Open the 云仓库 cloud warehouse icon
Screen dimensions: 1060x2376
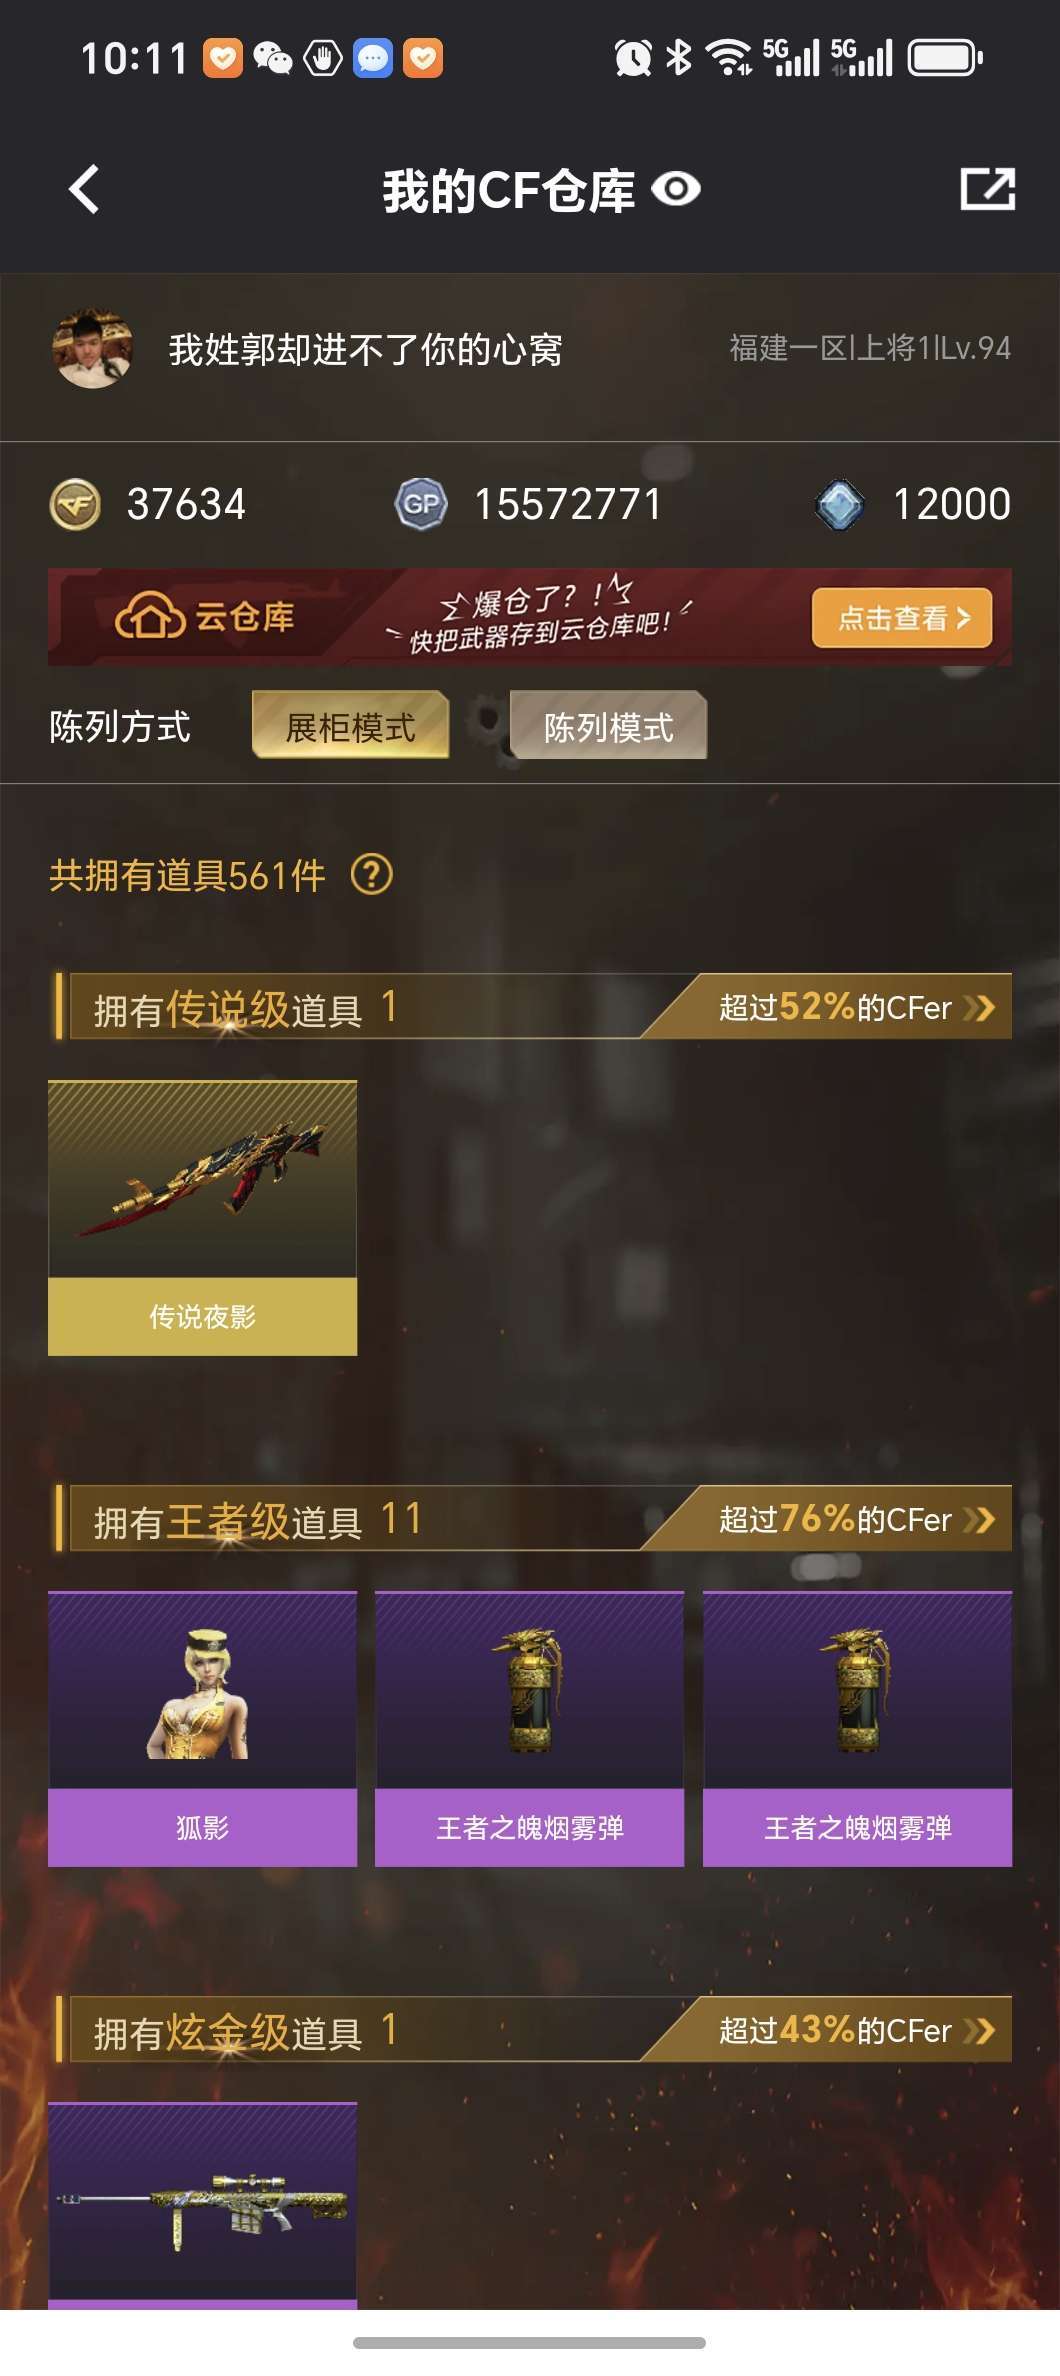(151, 616)
